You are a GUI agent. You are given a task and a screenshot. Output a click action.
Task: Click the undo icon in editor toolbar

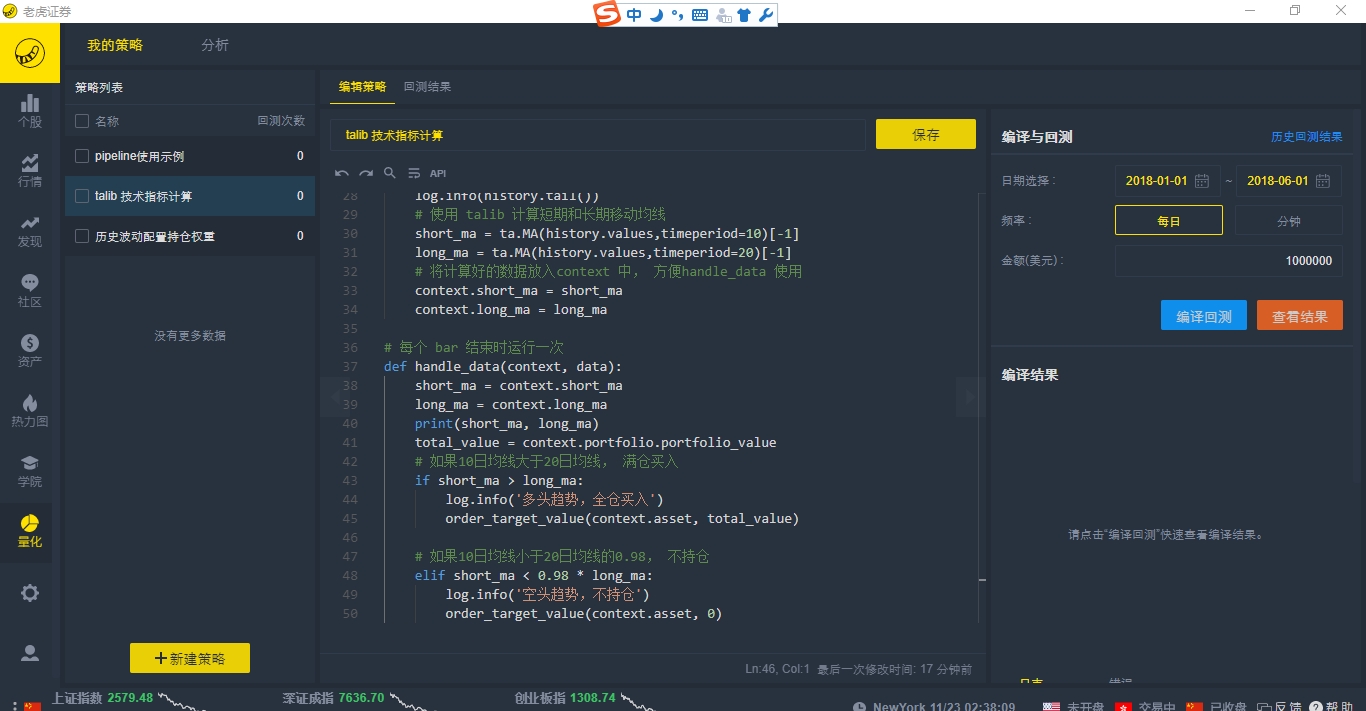342,173
